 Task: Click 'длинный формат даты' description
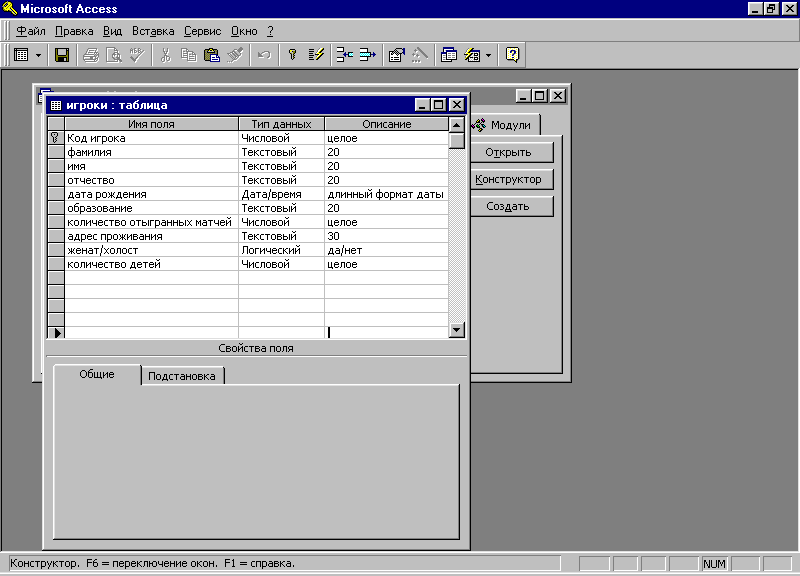[x=386, y=194]
